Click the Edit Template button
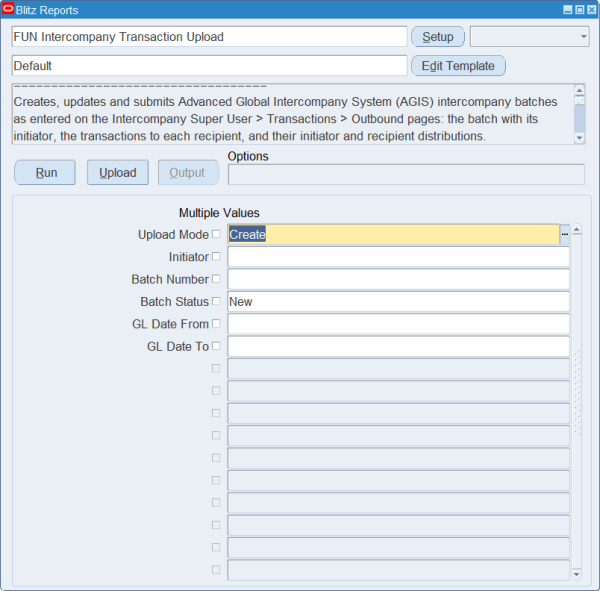Screen dimensions: 600x591 tap(458, 66)
